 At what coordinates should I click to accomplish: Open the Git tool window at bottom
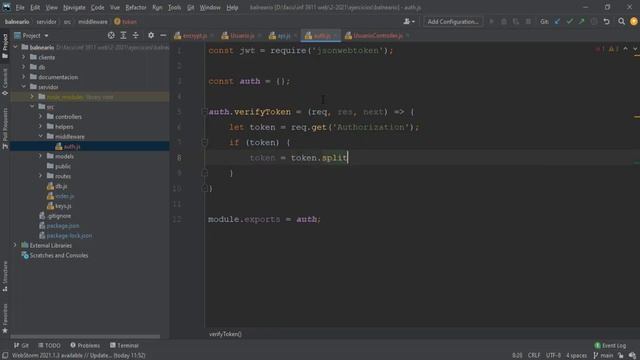pos(21,345)
